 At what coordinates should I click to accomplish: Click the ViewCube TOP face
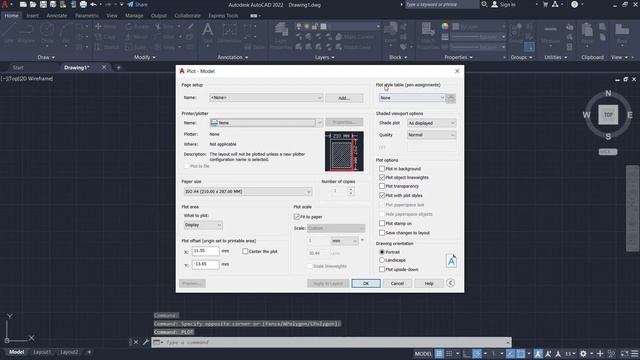click(608, 115)
